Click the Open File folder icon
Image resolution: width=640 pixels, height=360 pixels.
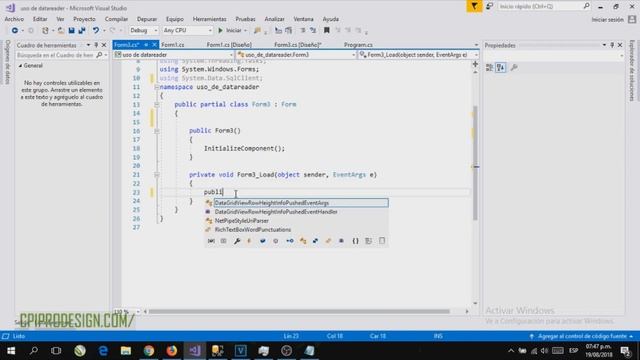click(x=60, y=31)
